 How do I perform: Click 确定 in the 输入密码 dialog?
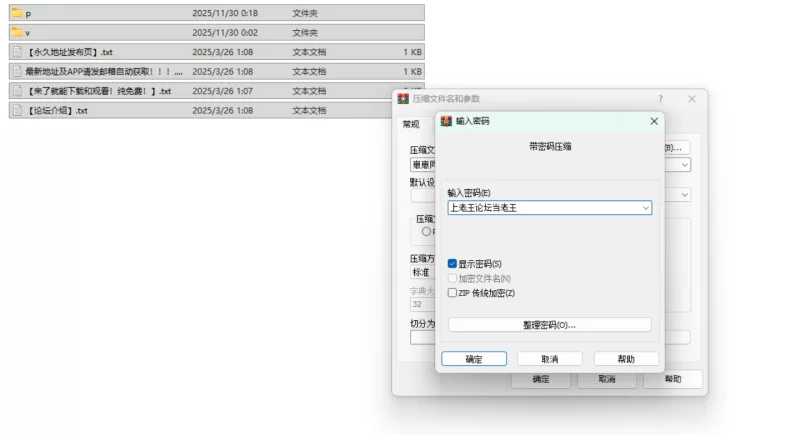(474, 359)
